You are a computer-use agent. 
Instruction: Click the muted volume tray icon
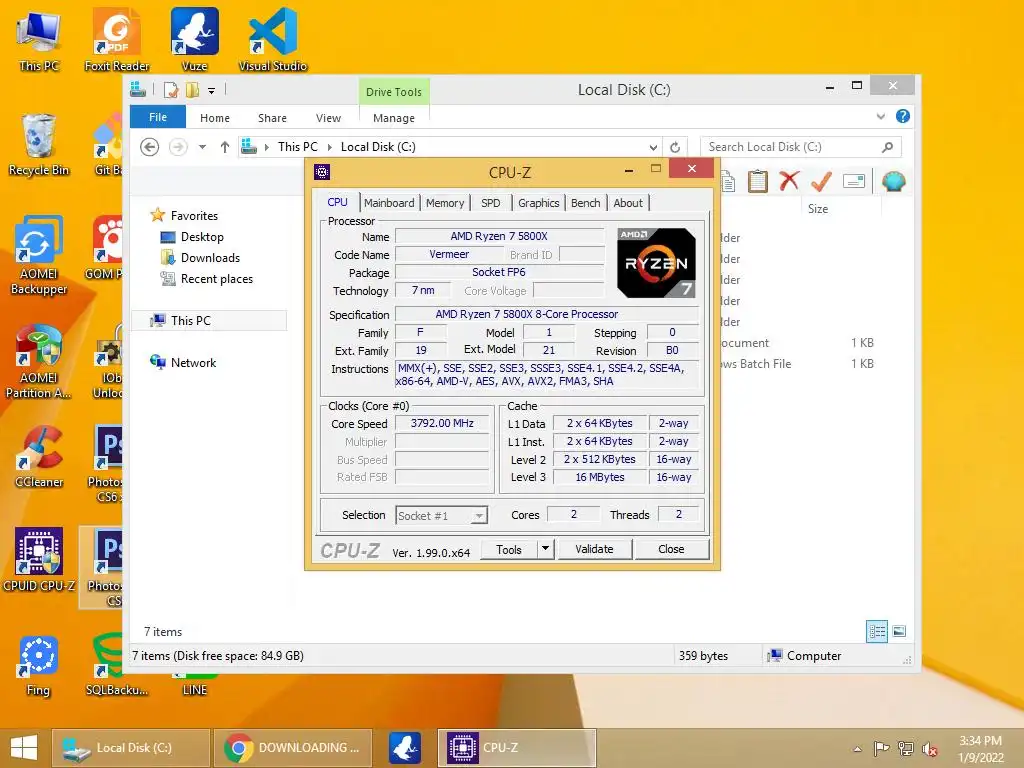pos(929,749)
